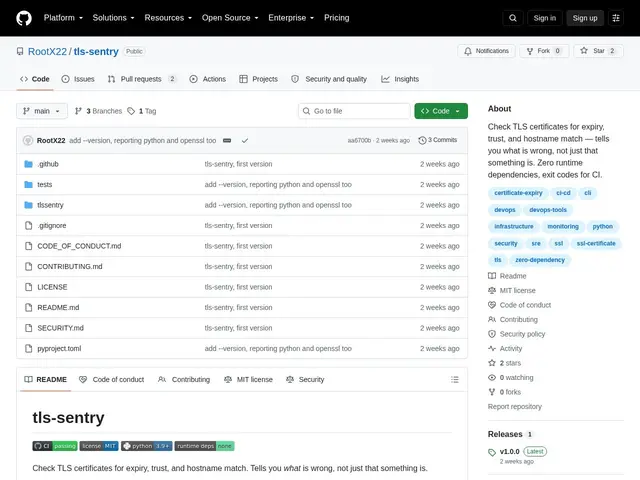Open the main branch selector dropdown
Screen dimensions: 640x480
coord(42,111)
